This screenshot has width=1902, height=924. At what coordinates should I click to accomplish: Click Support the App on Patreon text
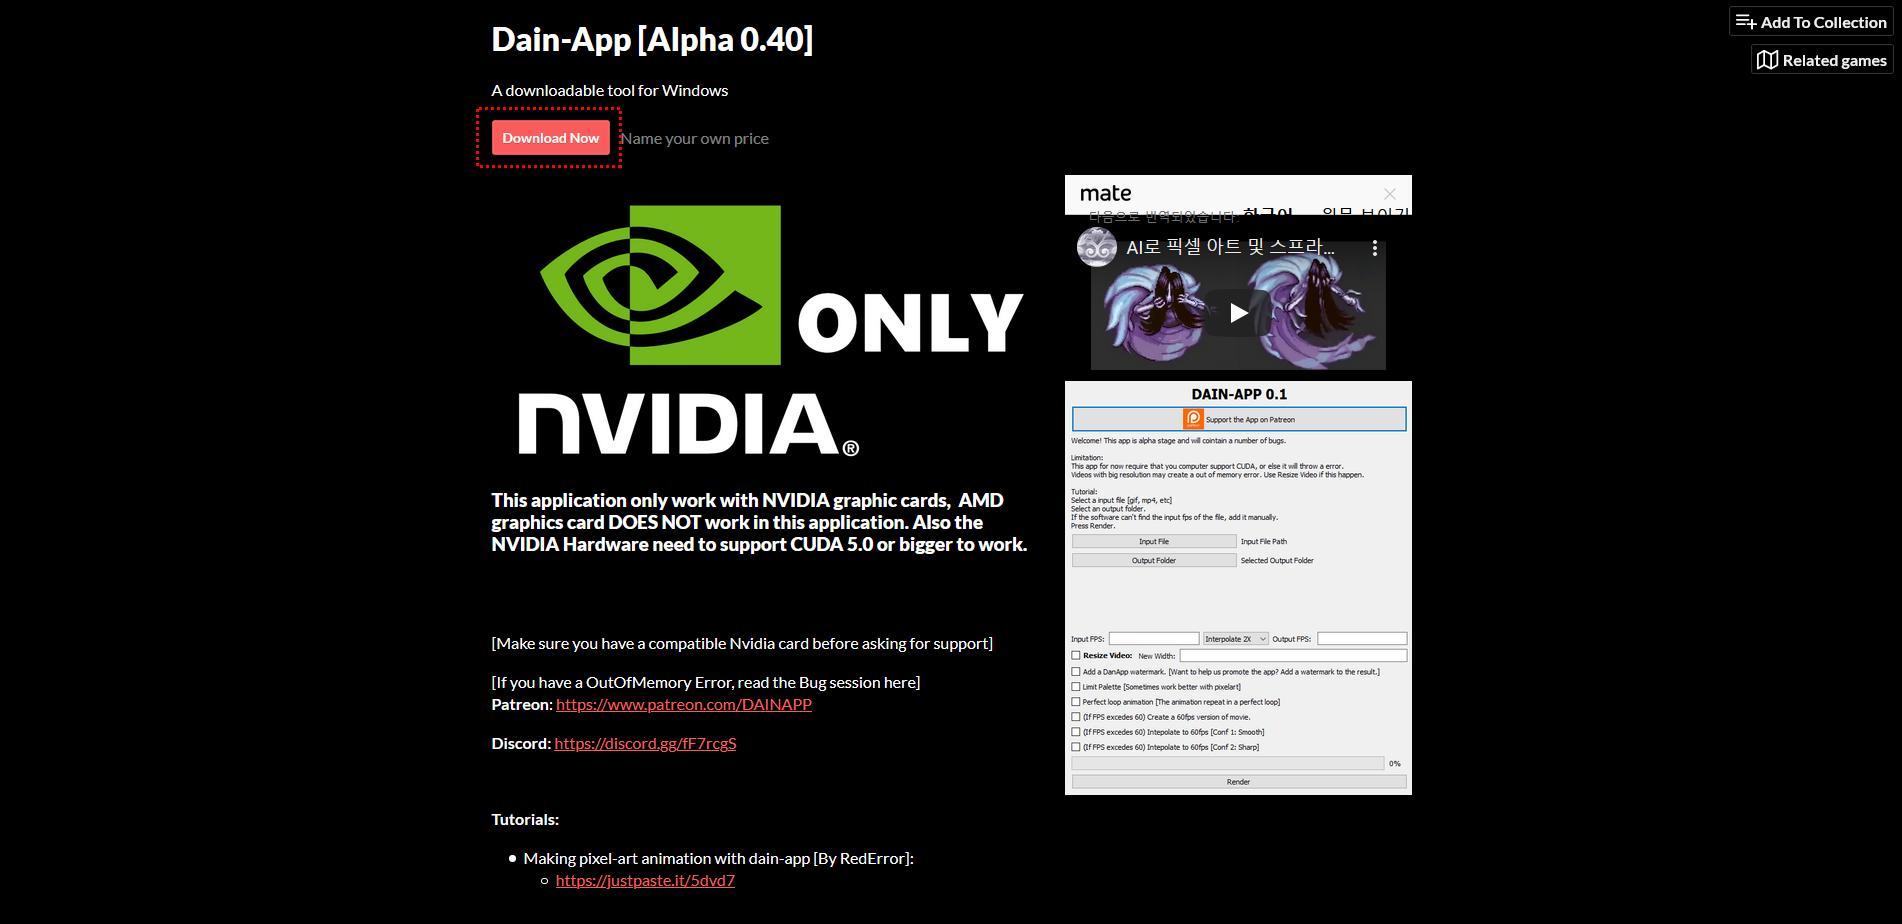[1250, 420]
